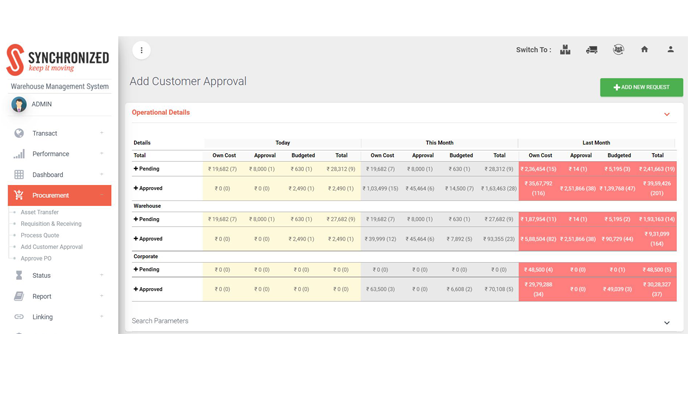Open the three-dot options menu
The image size is (689, 411).
(x=141, y=50)
